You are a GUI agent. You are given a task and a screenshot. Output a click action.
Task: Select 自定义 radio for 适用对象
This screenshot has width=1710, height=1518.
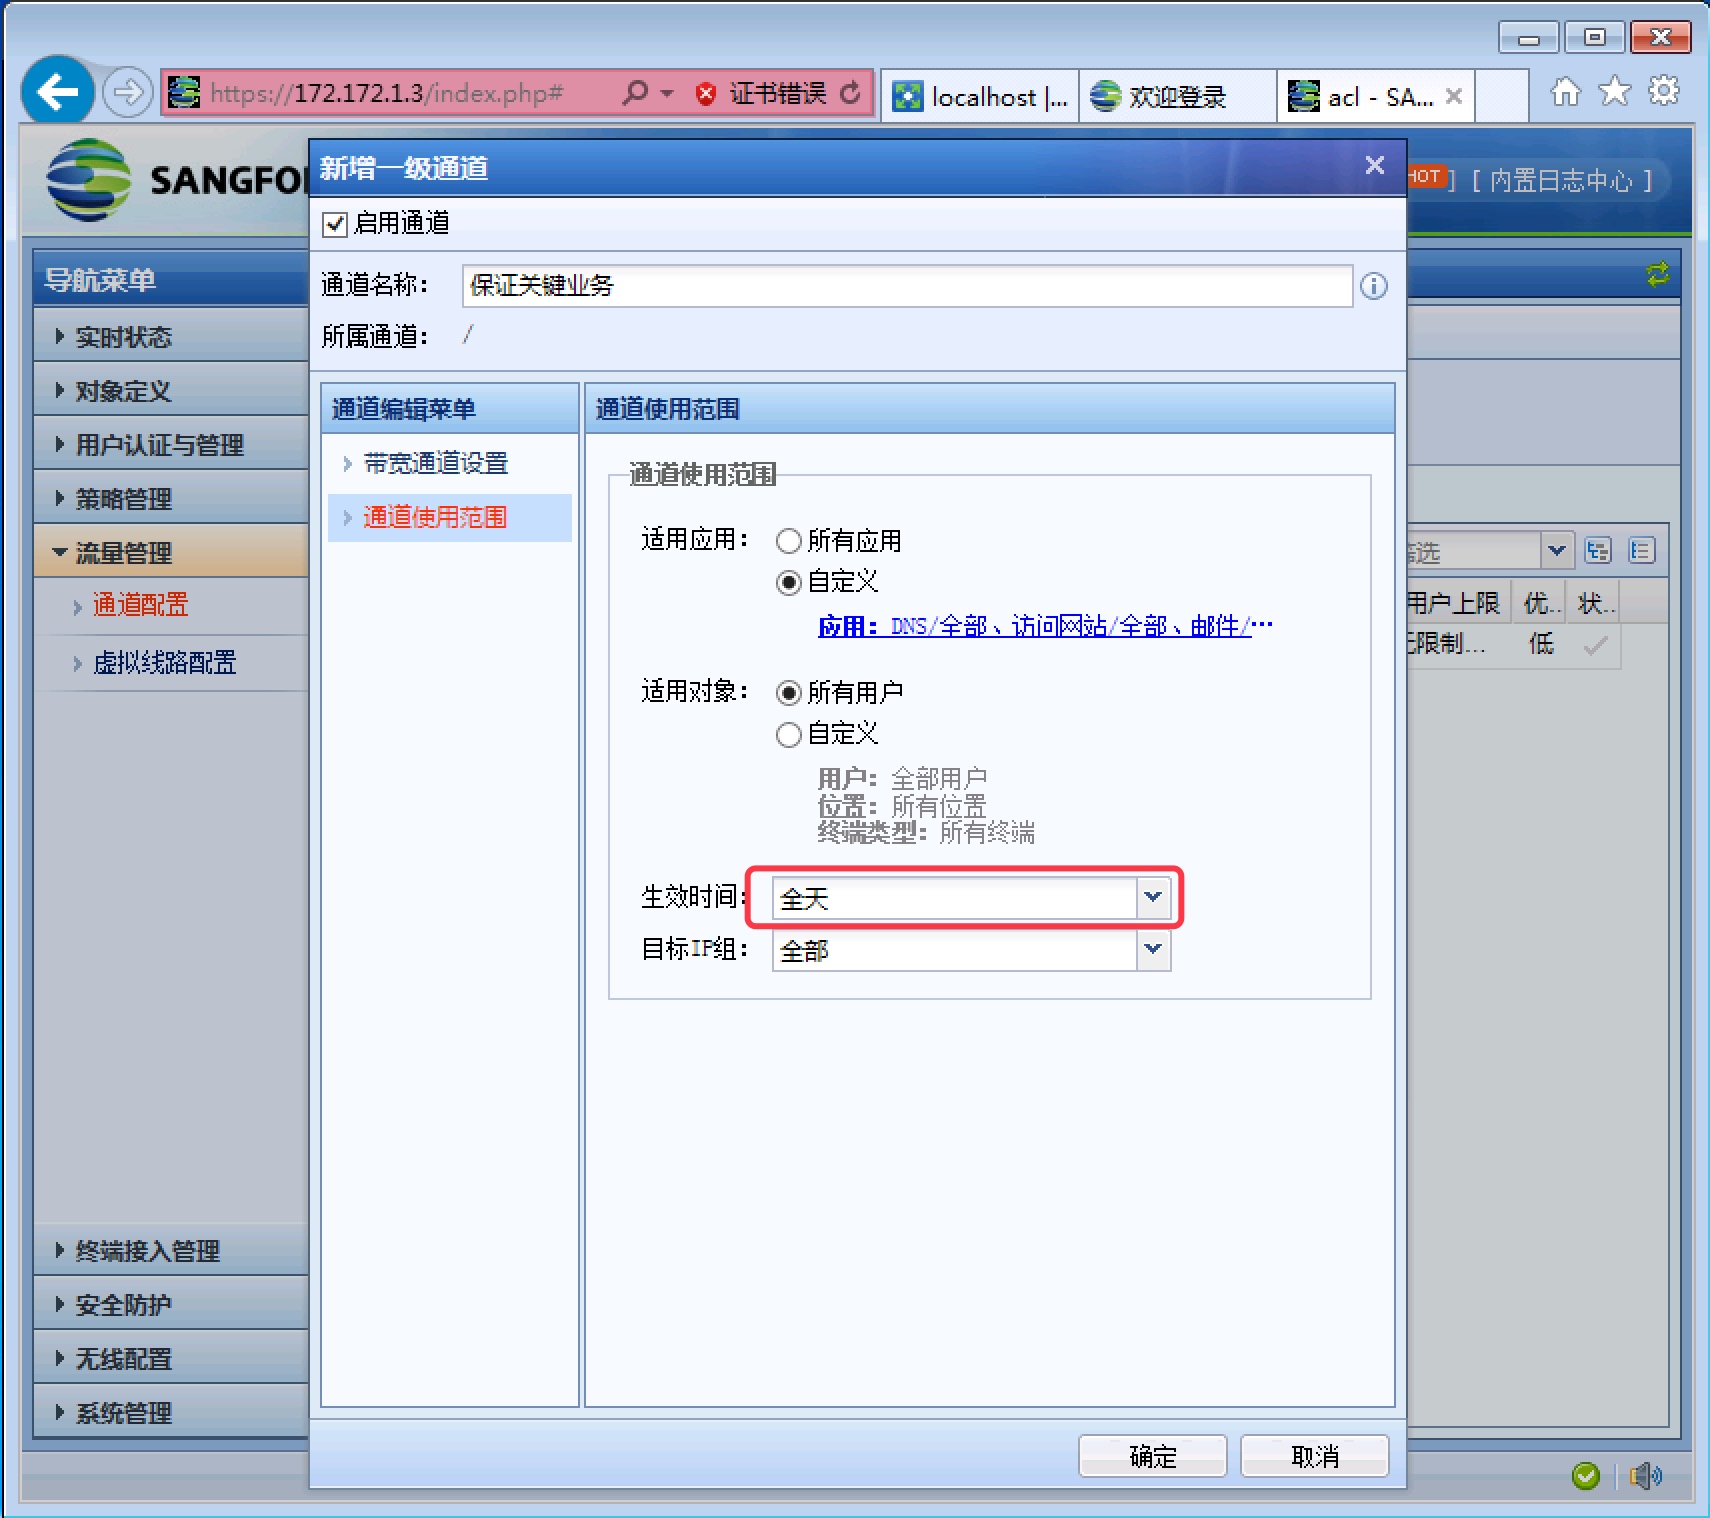coord(789,735)
